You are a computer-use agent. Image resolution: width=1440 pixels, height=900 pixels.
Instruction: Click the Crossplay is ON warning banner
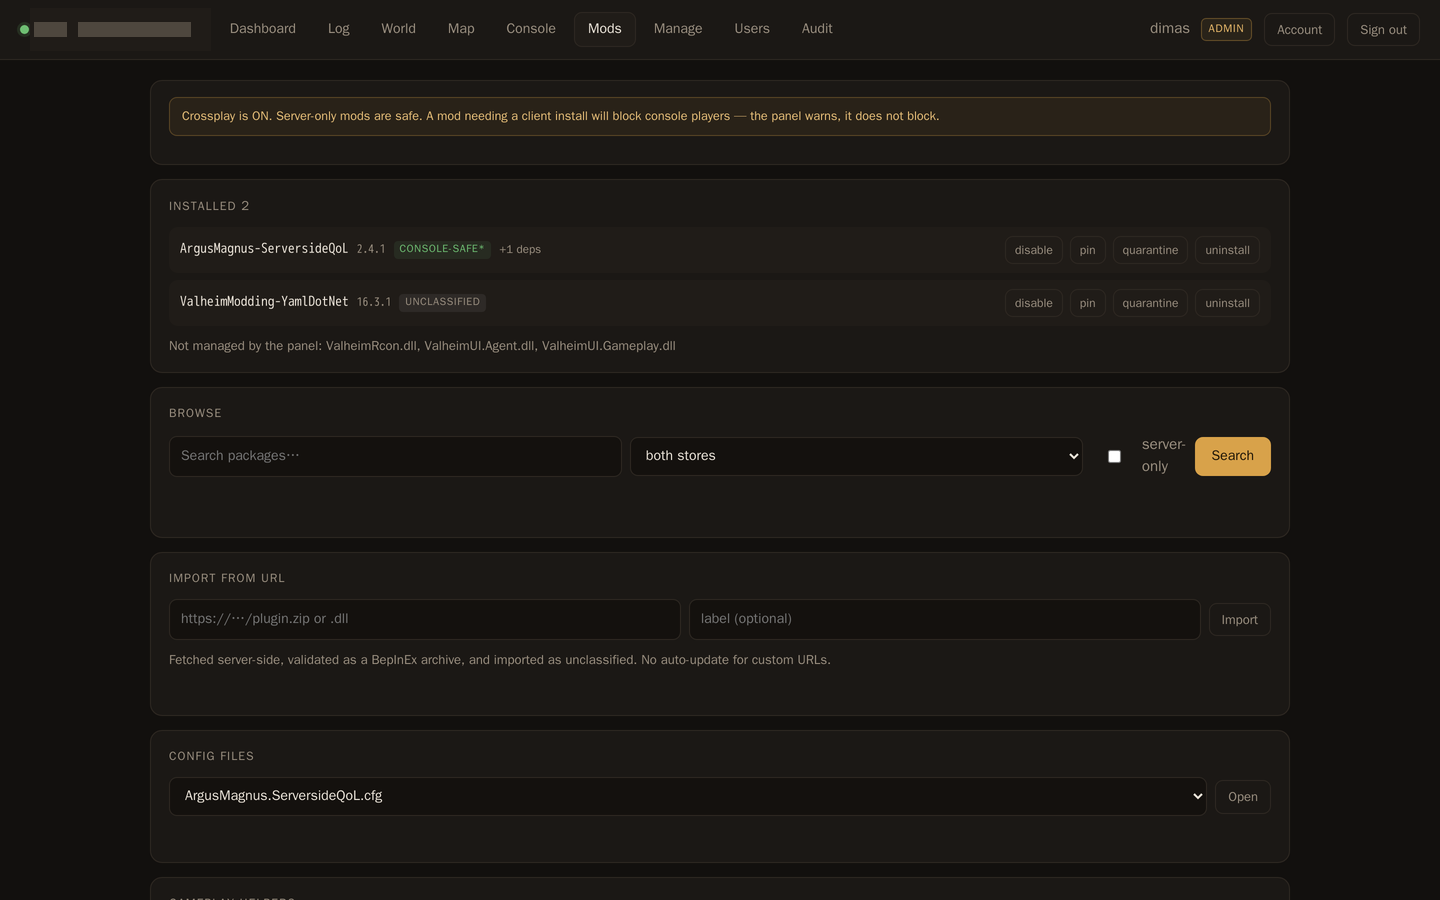720,116
